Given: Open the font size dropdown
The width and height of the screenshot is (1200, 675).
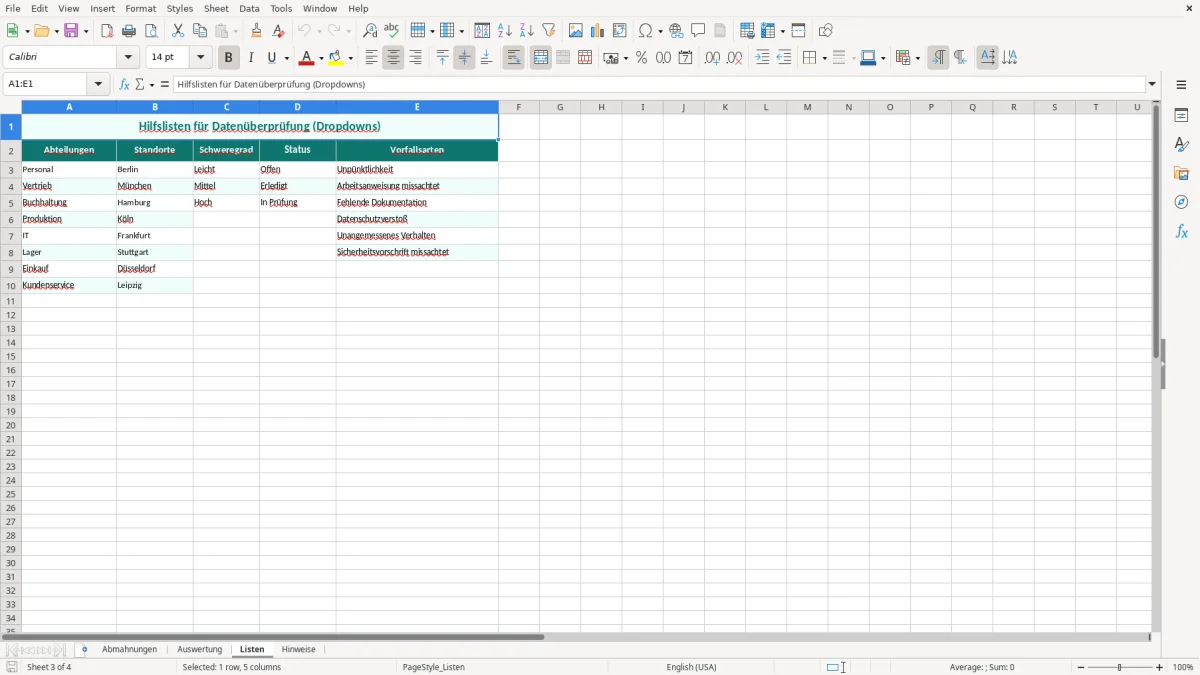Looking at the screenshot, I should (200, 58).
